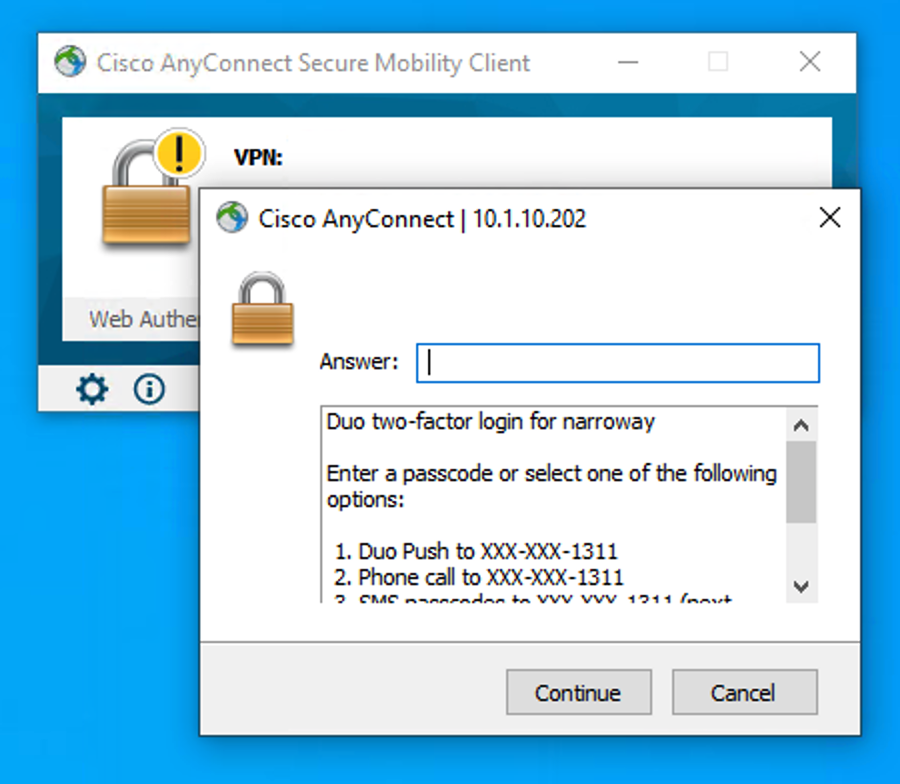This screenshot has width=900, height=784.
Task: Open AnyConnect settings with the gear icon
Action: [x=91, y=389]
